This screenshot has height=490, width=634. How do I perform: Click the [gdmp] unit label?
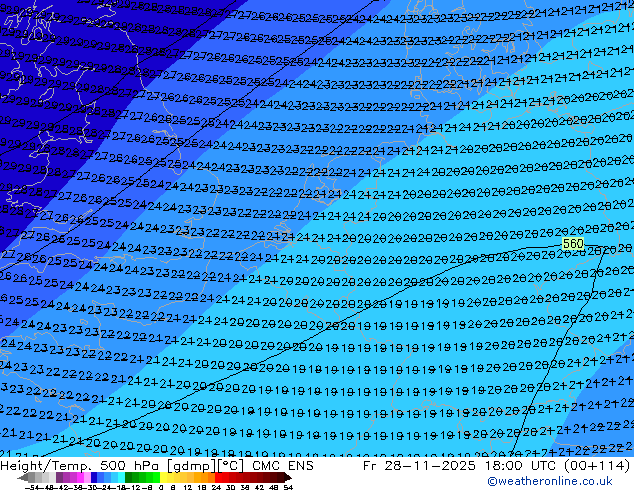pyautogui.click(x=192, y=466)
